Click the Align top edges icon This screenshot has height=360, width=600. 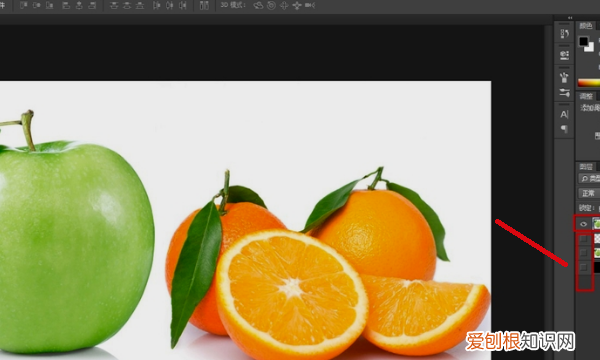tap(24, 5)
